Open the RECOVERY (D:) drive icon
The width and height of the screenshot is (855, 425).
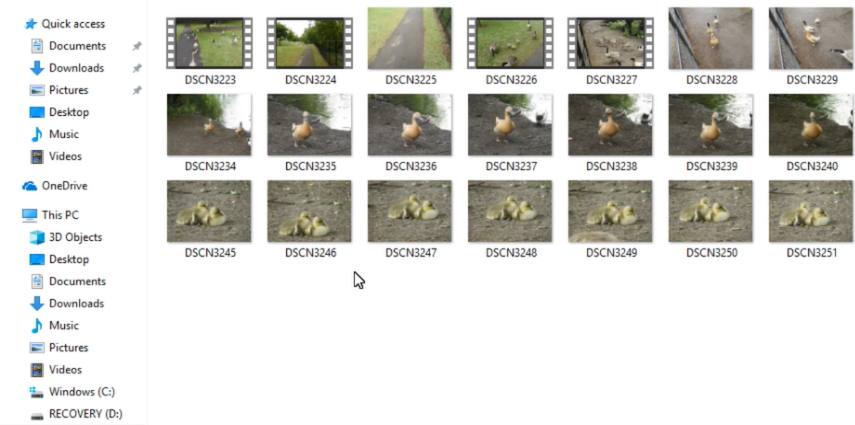point(37,415)
